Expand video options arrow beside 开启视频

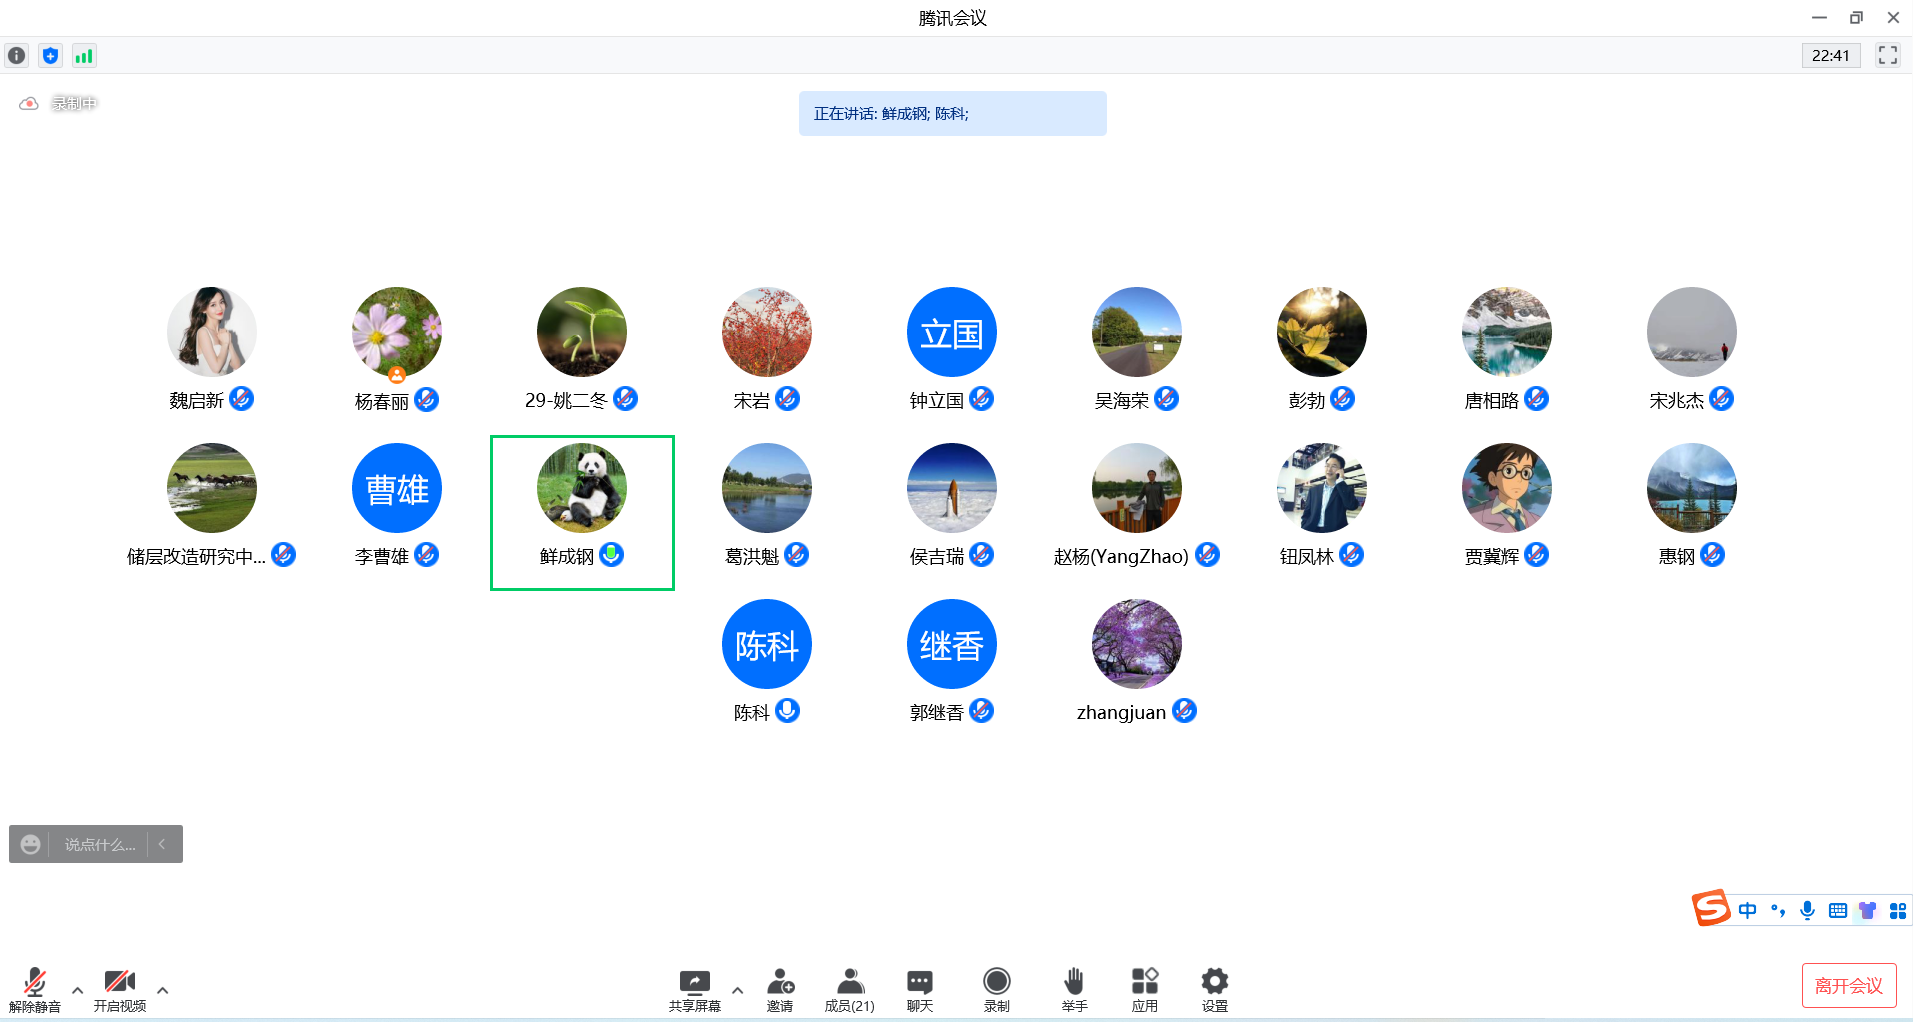tap(163, 990)
